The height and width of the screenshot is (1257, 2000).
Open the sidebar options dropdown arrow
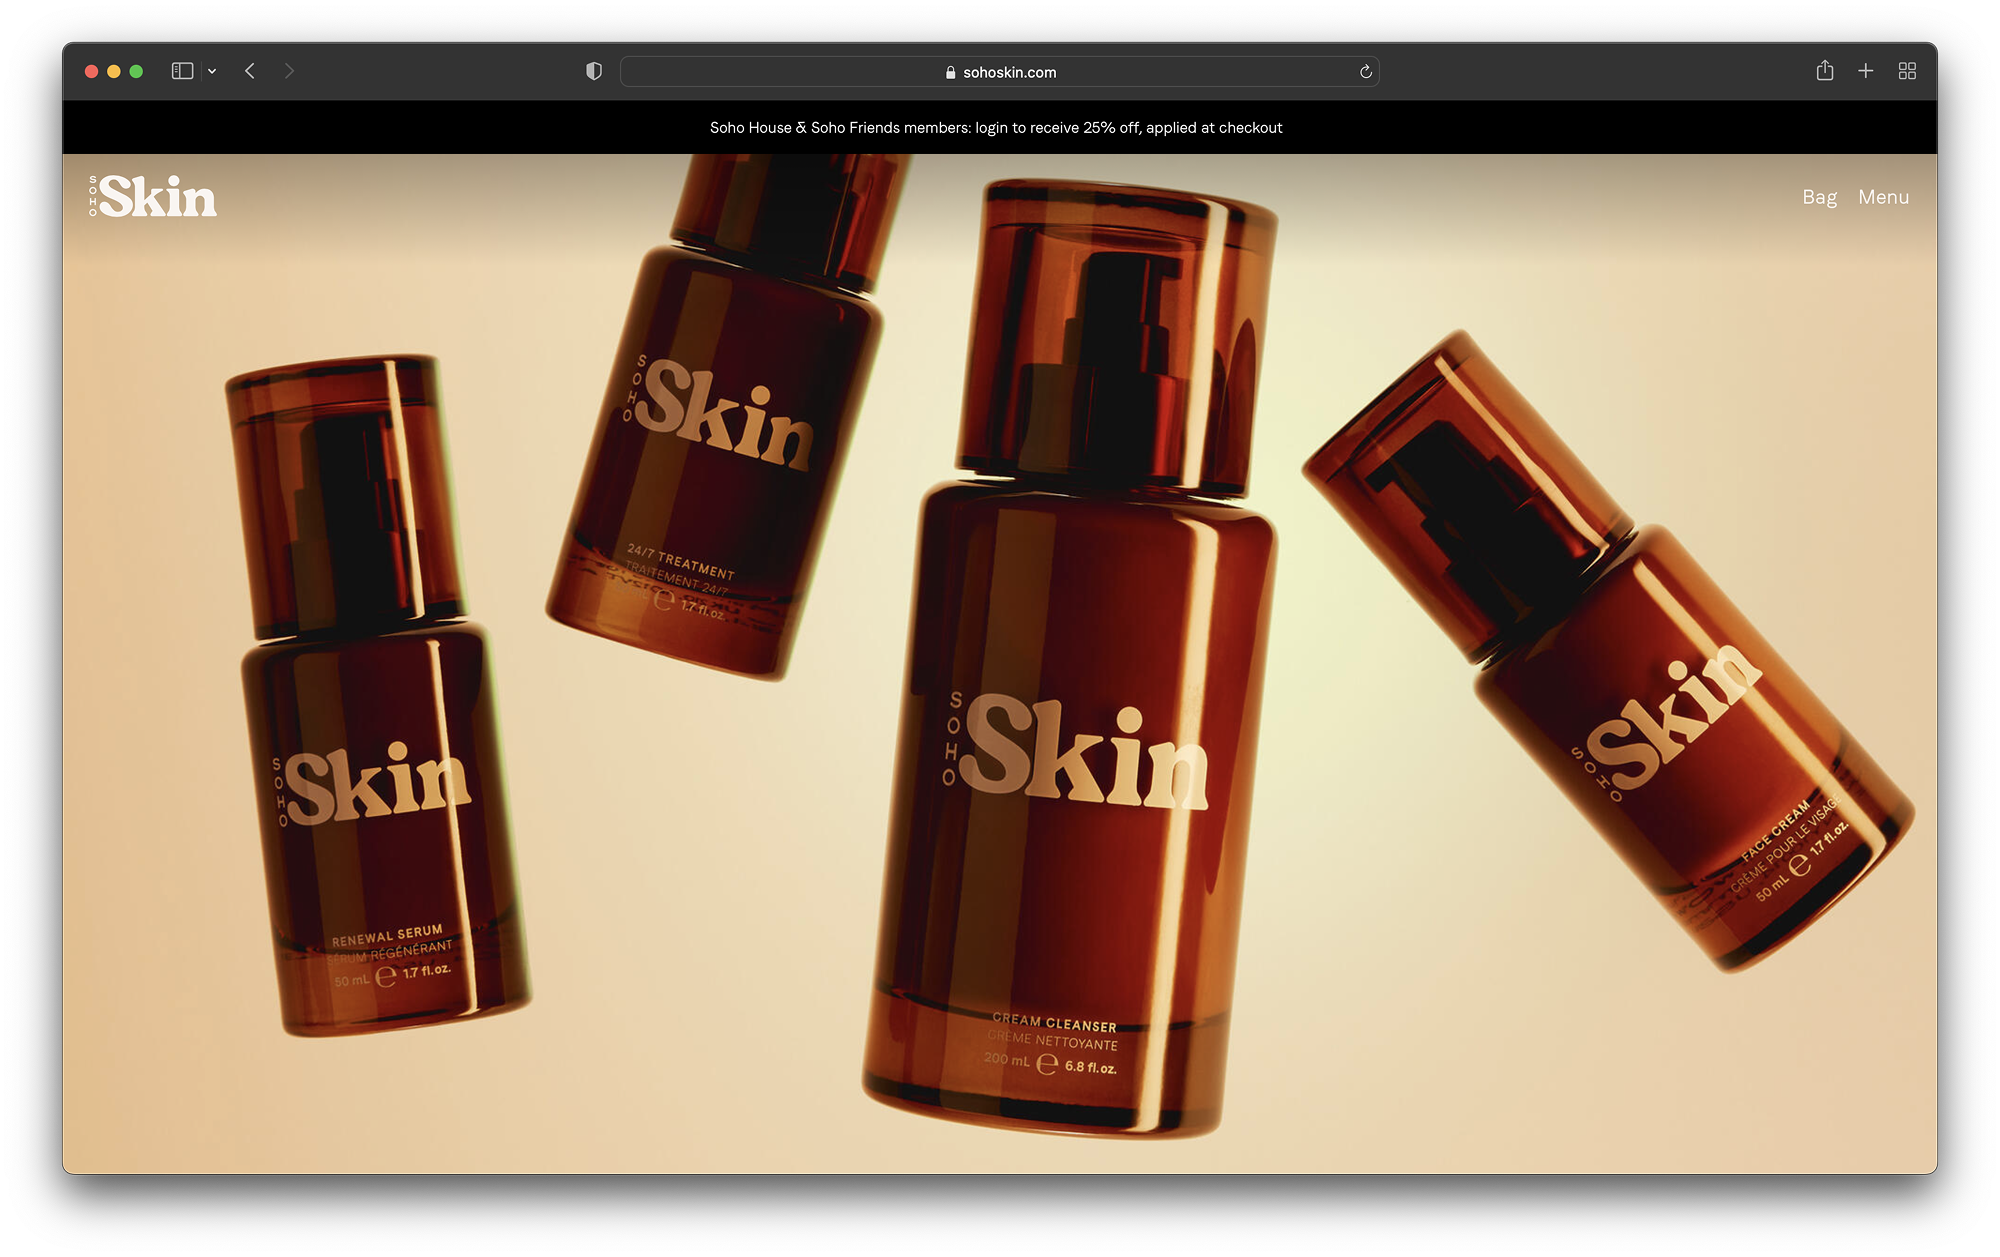pos(212,71)
